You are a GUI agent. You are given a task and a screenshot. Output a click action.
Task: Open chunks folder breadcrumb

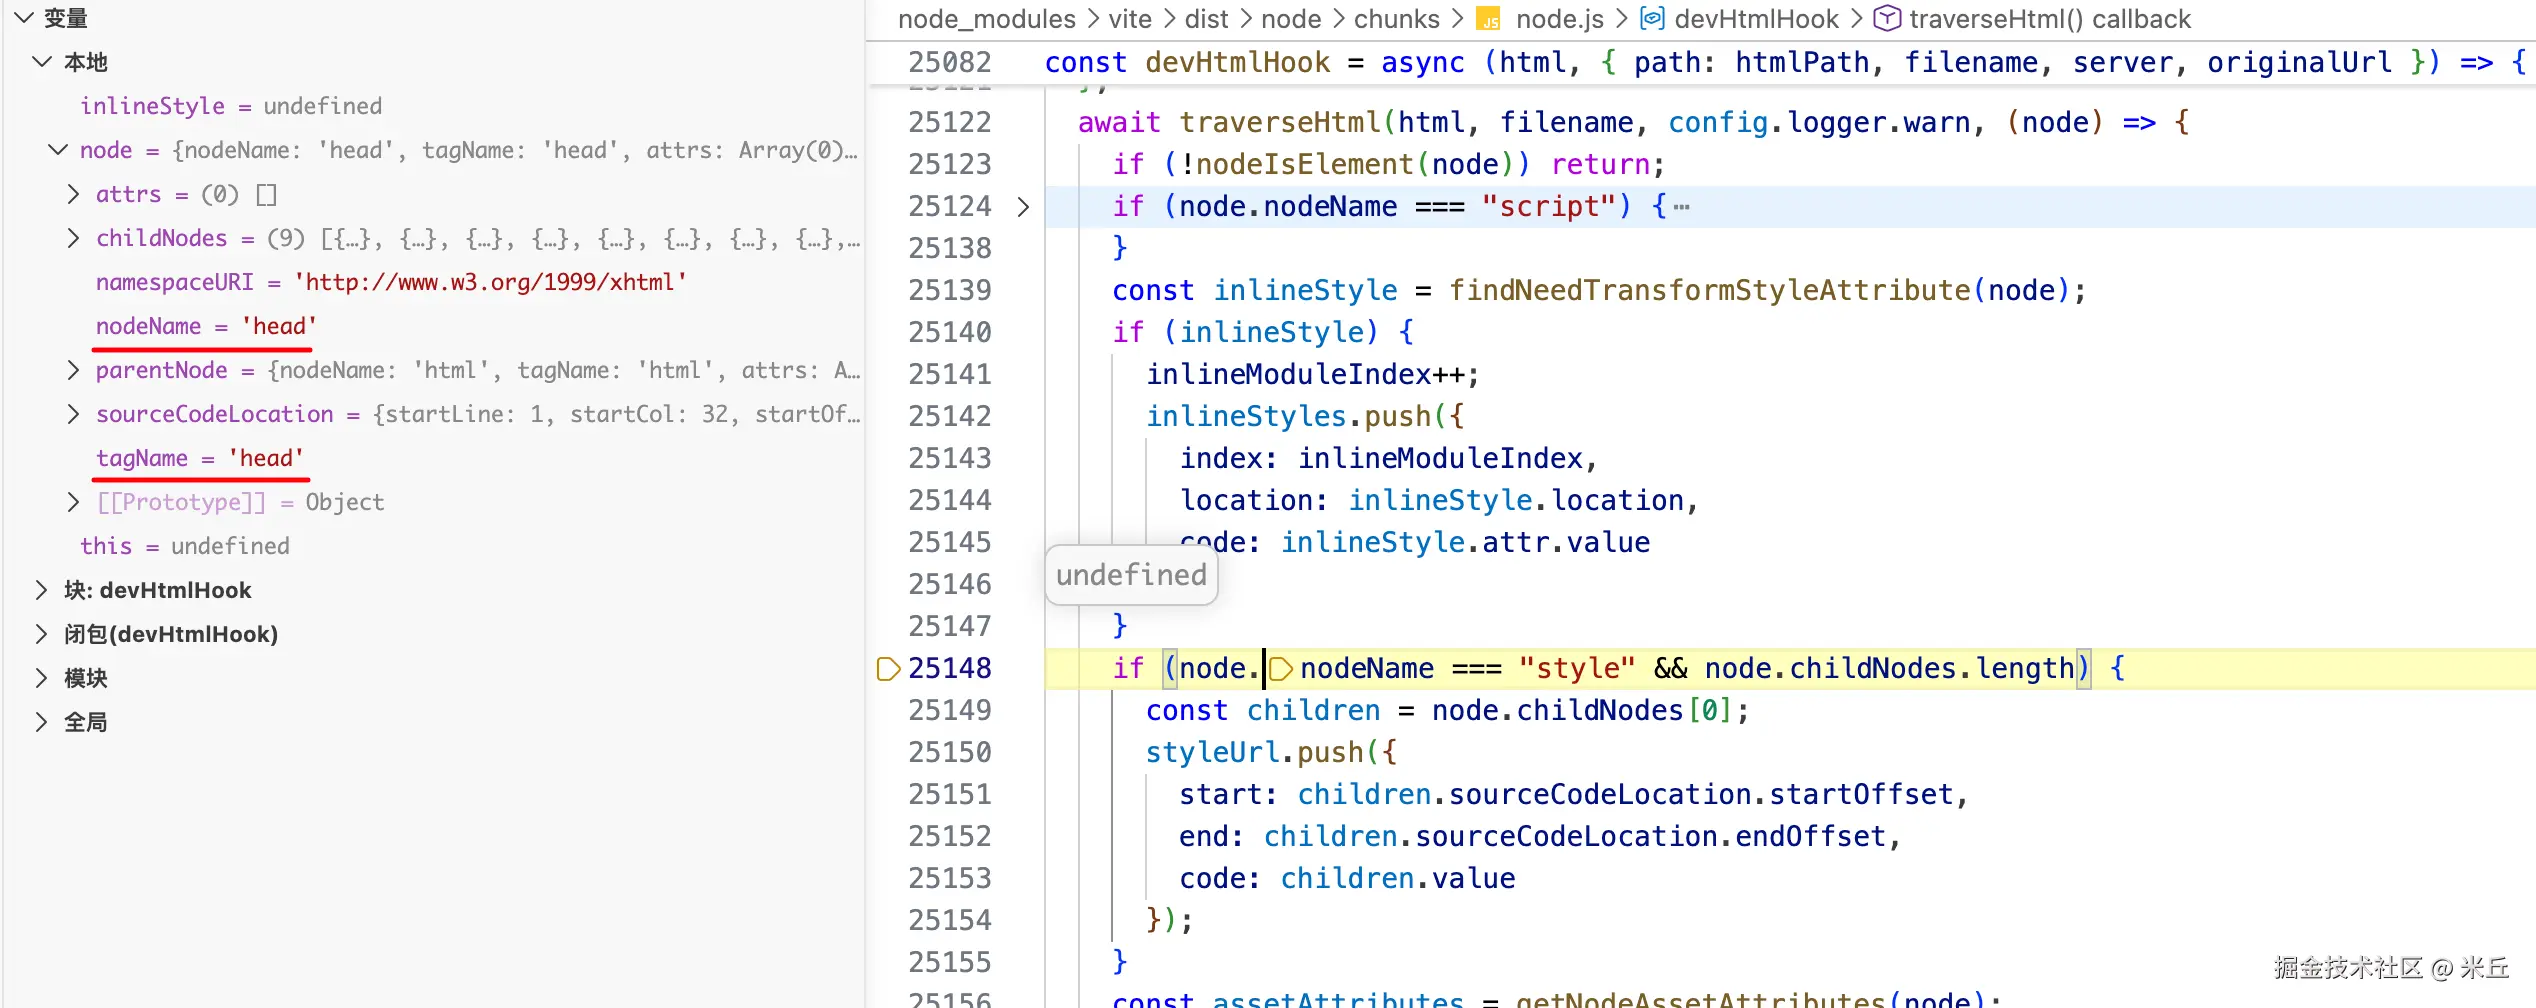(x=1397, y=19)
